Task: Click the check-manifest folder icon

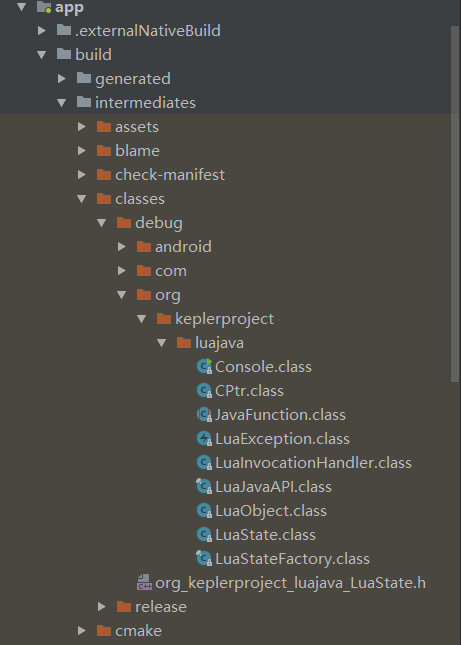Action: (x=104, y=174)
